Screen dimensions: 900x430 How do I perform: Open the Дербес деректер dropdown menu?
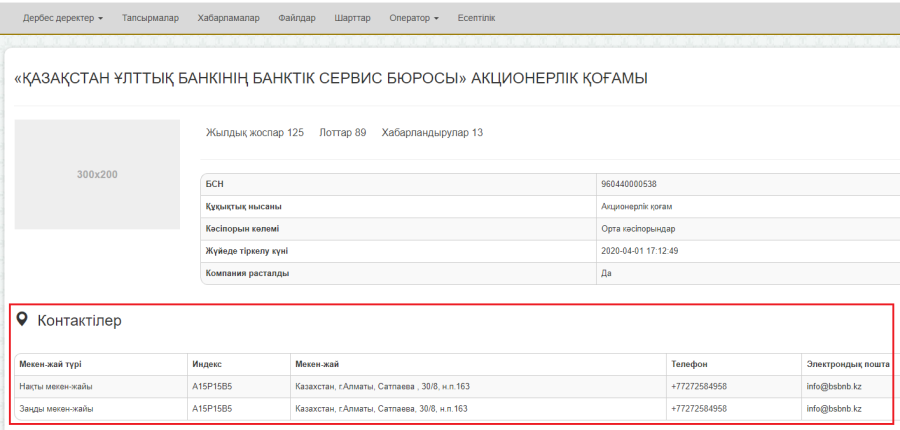[62, 18]
